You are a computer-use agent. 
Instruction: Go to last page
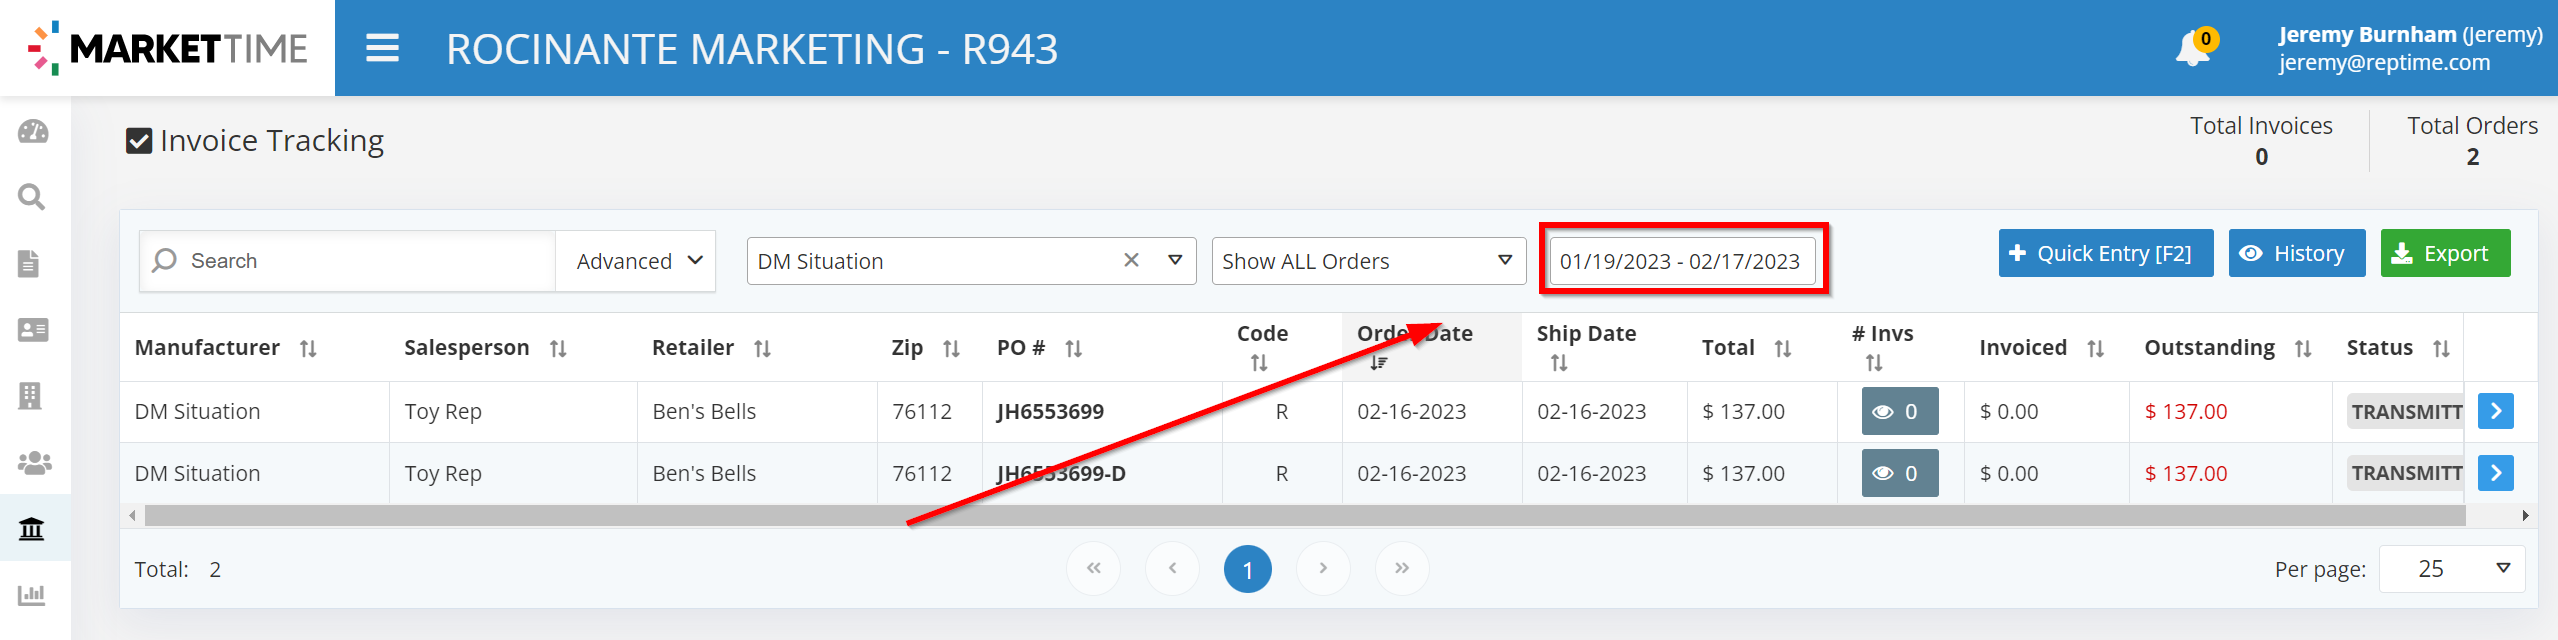click(1402, 569)
